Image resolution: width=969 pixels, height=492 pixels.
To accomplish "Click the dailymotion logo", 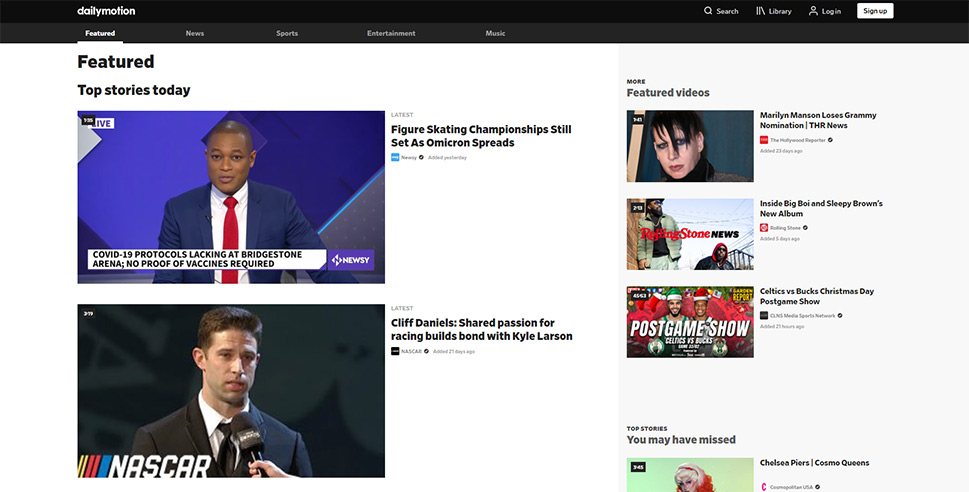I will click(x=106, y=11).
